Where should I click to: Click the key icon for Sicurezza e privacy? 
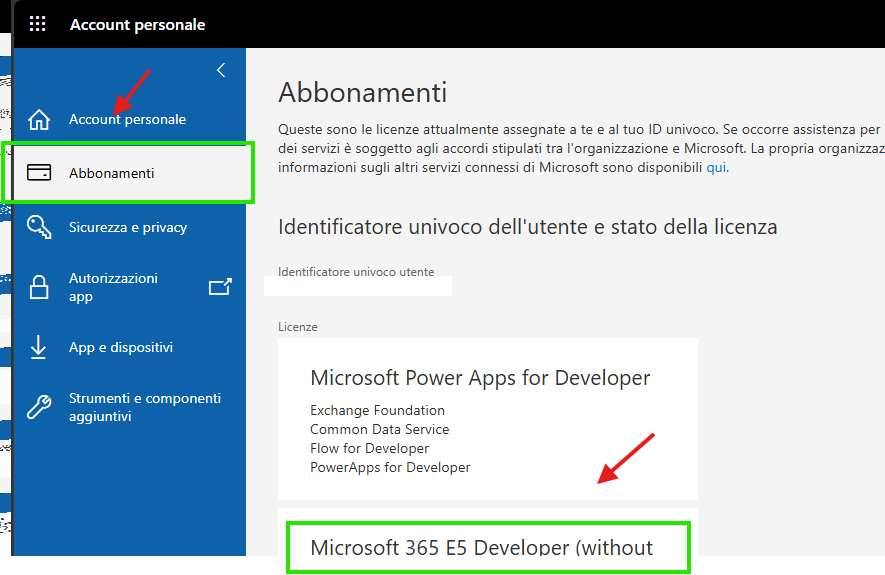pyautogui.click(x=39, y=227)
